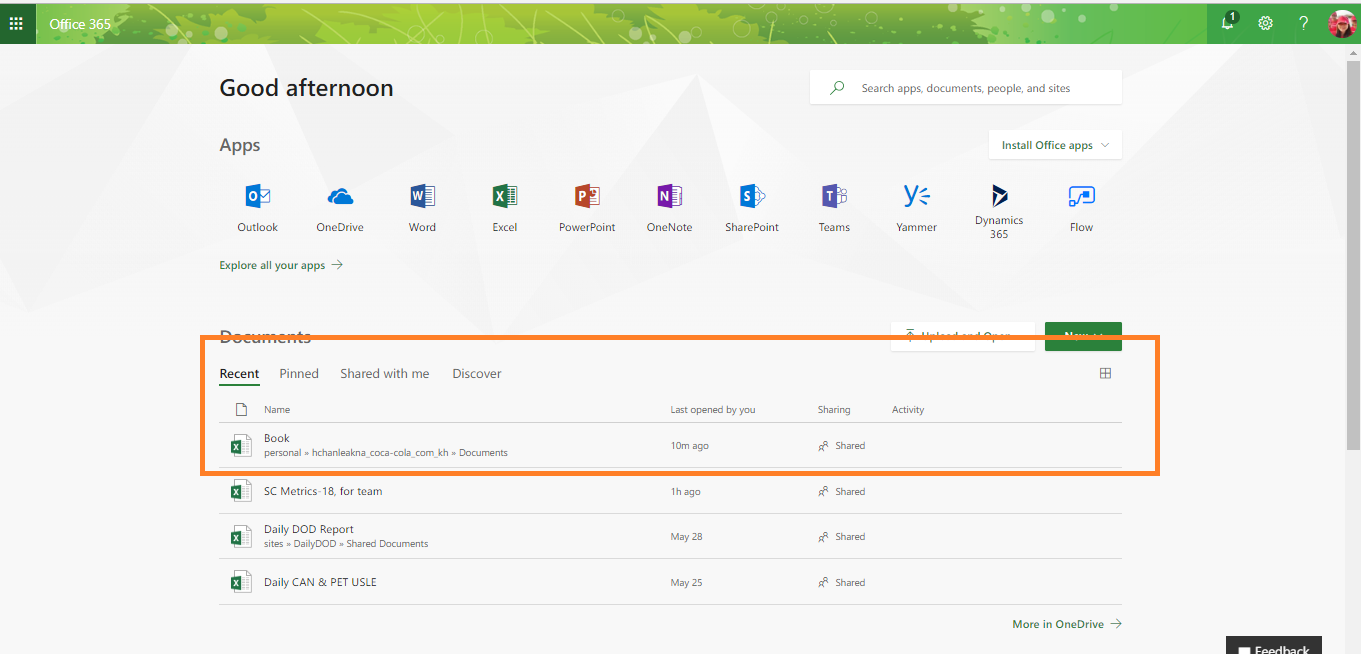1361x654 pixels.
Task: Select the Recent tab
Action: (239, 374)
